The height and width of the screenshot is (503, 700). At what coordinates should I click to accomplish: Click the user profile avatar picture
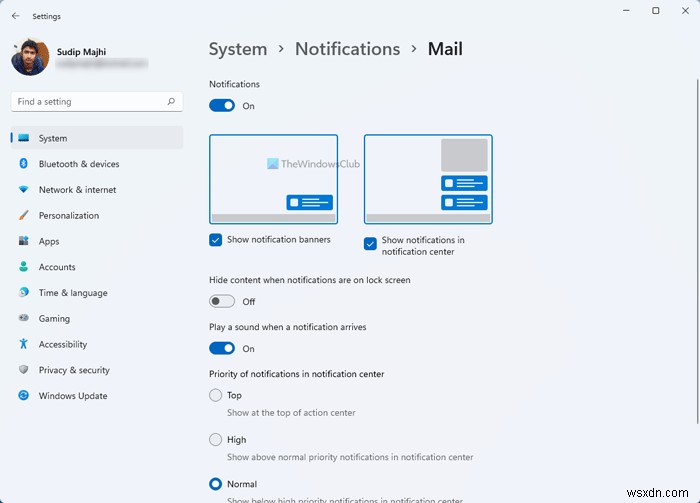(x=30, y=57)
